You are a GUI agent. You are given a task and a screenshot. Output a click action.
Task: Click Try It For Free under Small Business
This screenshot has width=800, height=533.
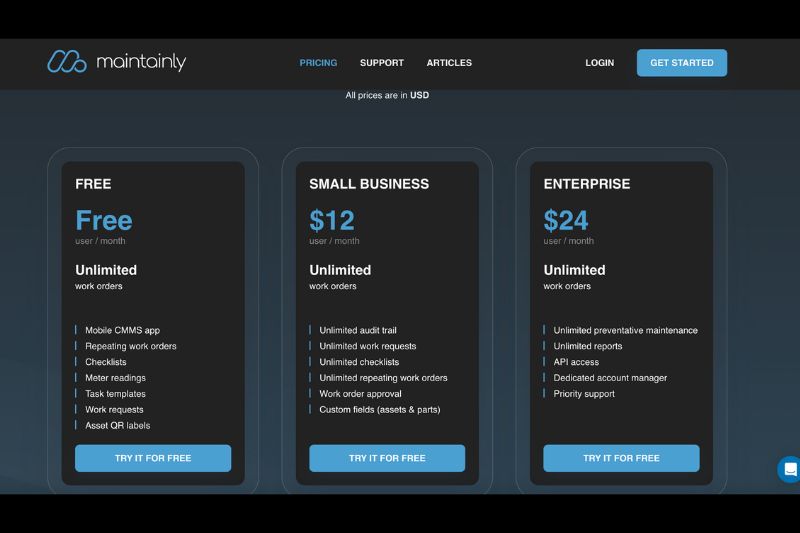pyautogui.click(x=387, y=458)
